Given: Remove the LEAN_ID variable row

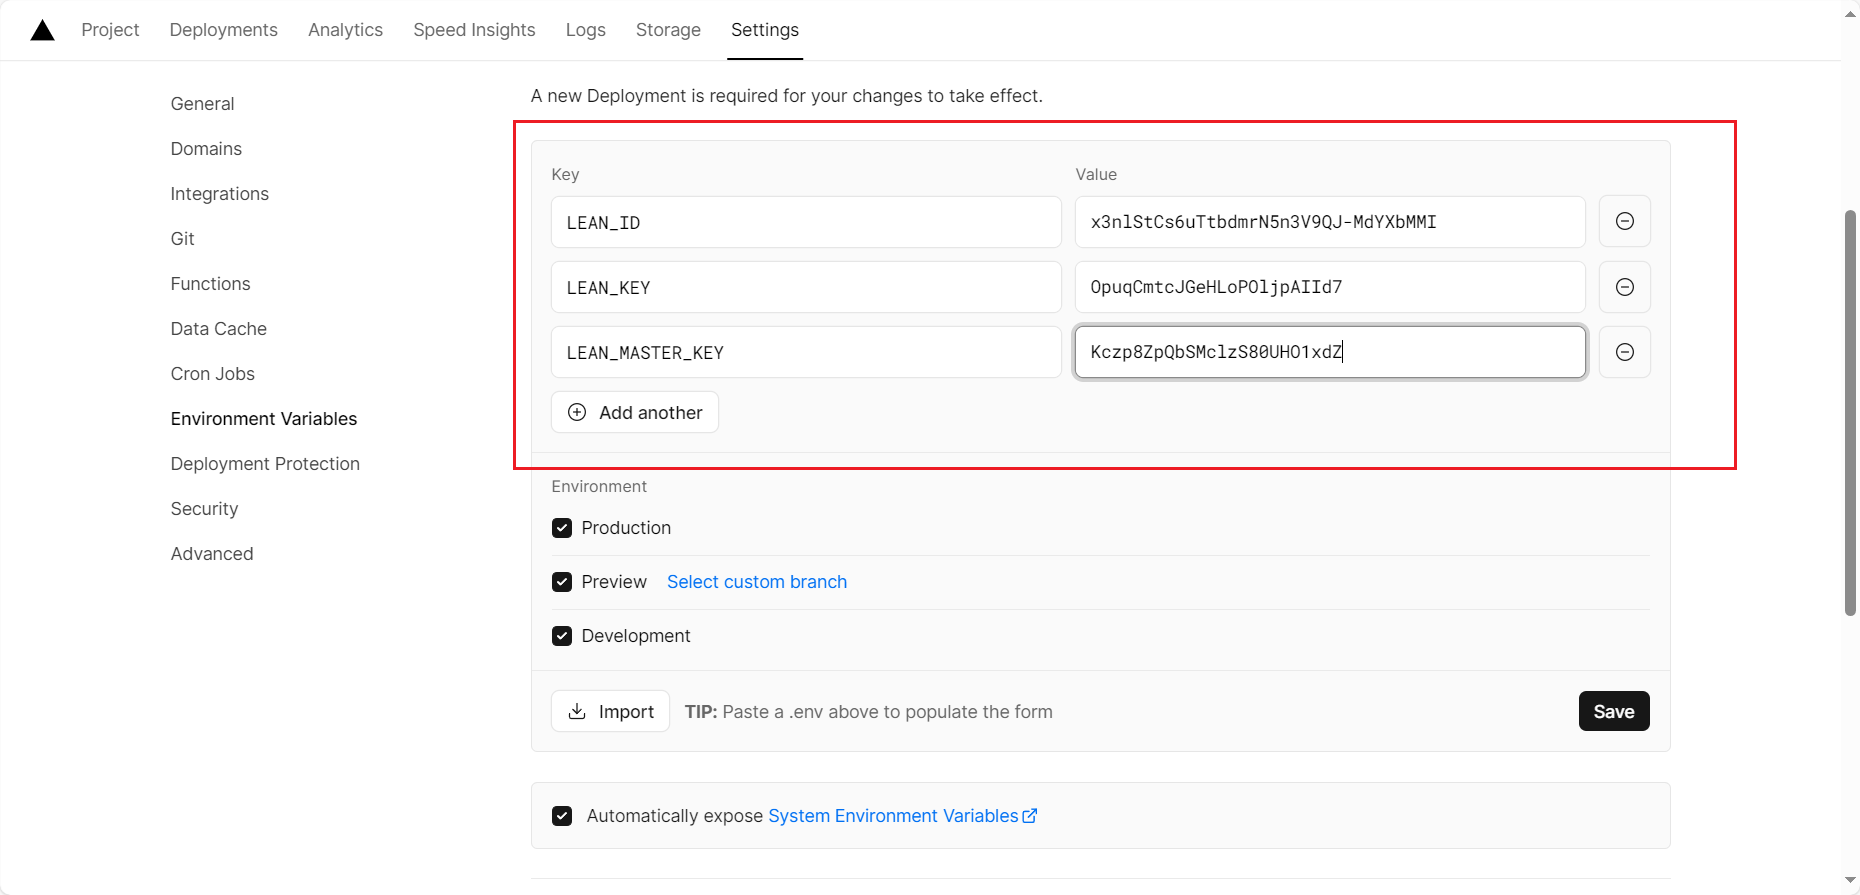Looking at the screenshot, I should tap(1624, 221).
